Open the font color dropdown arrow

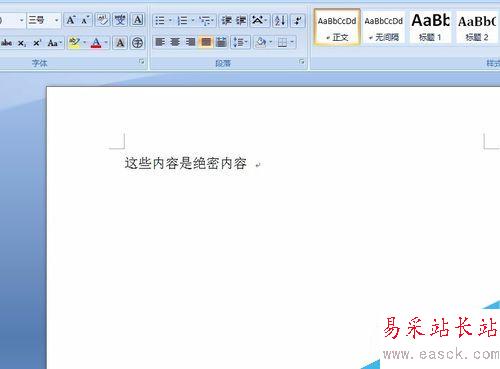(x=106, y=43)
